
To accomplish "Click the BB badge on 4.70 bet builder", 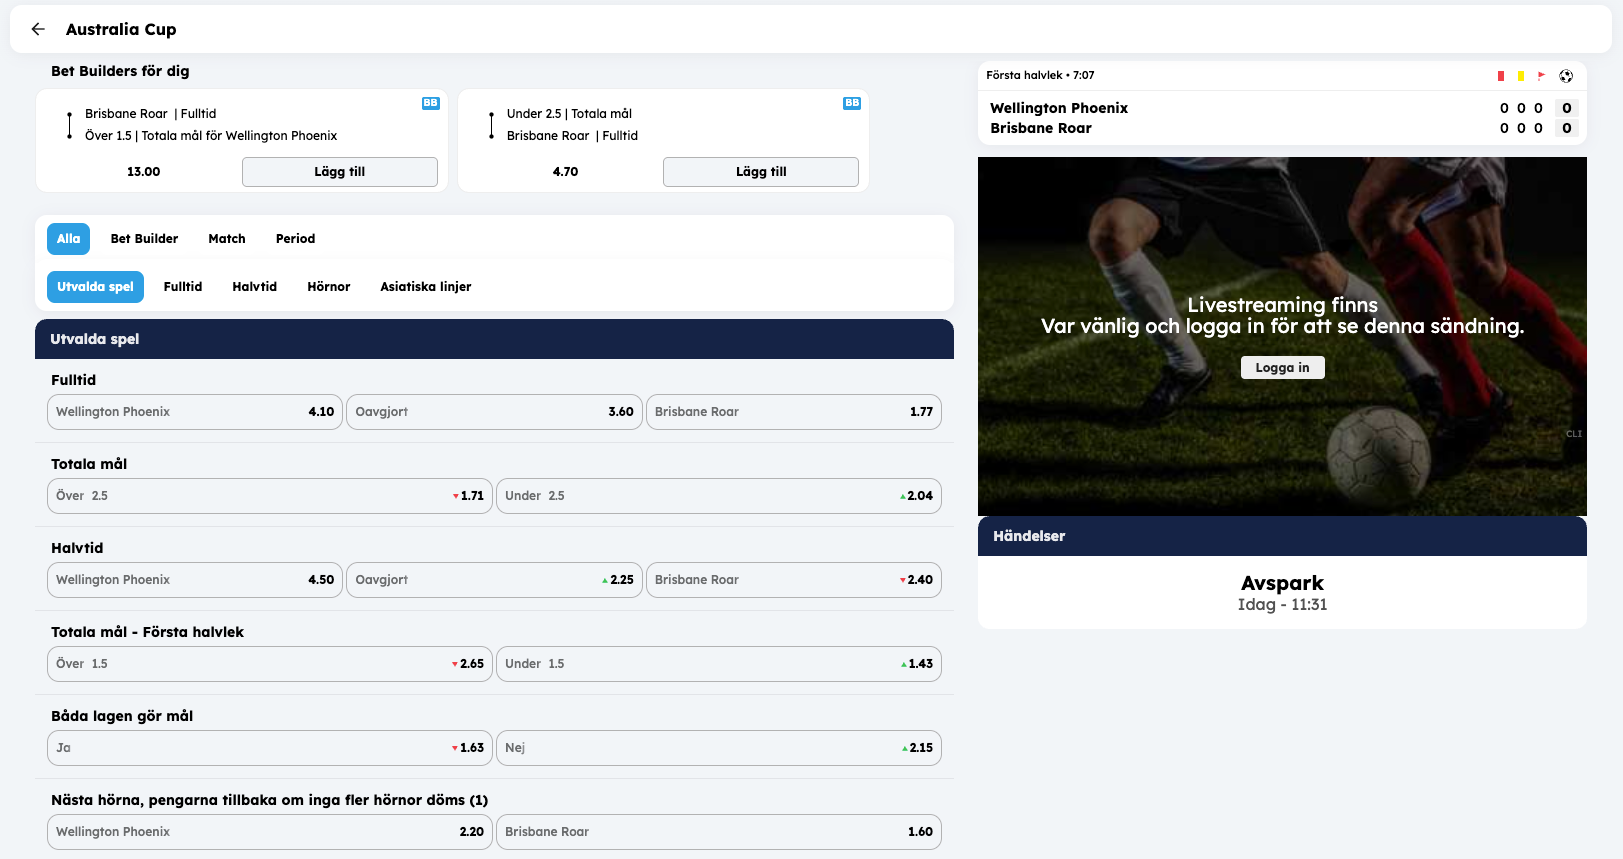I will pos(851,103).
